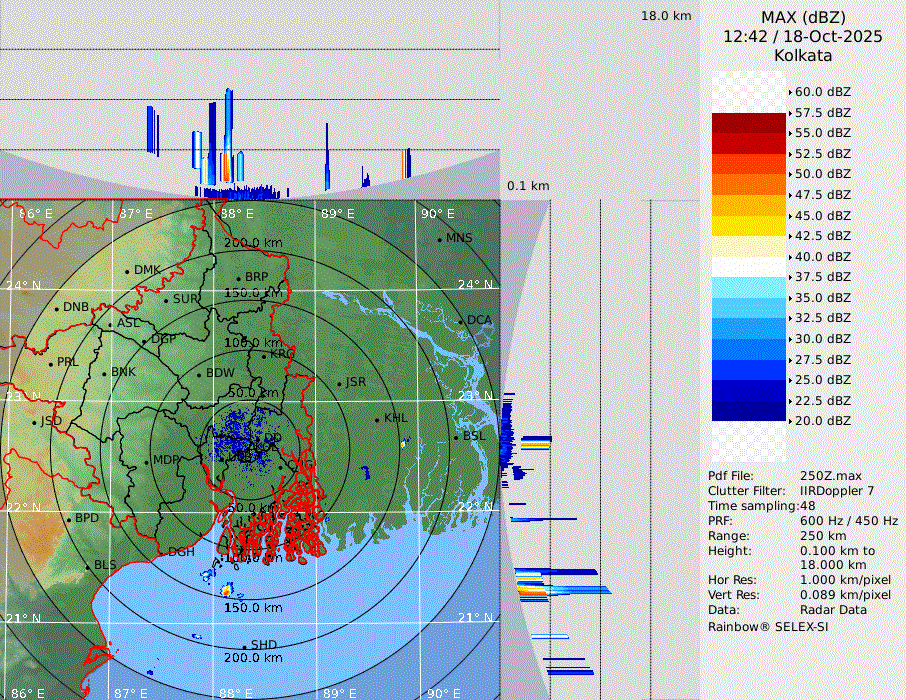Image resolution: width=906 pixels, height=700 pixels.
Task: Select the JSR station marker dot
Action: pos(338,384)
